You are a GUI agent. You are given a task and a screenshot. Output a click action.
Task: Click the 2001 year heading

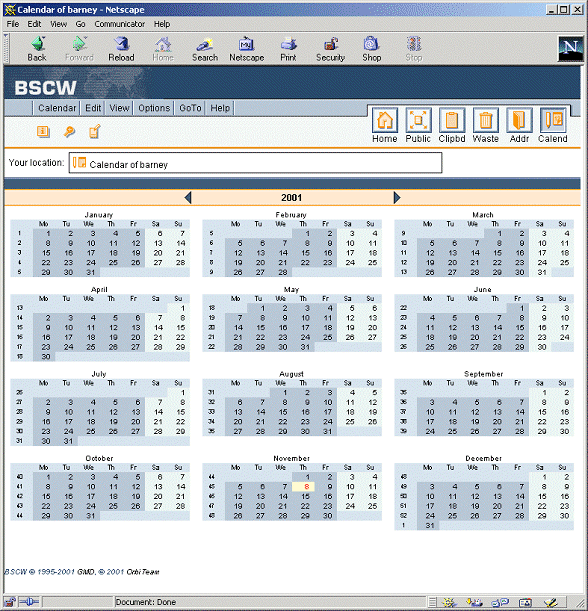click(291, 198)
